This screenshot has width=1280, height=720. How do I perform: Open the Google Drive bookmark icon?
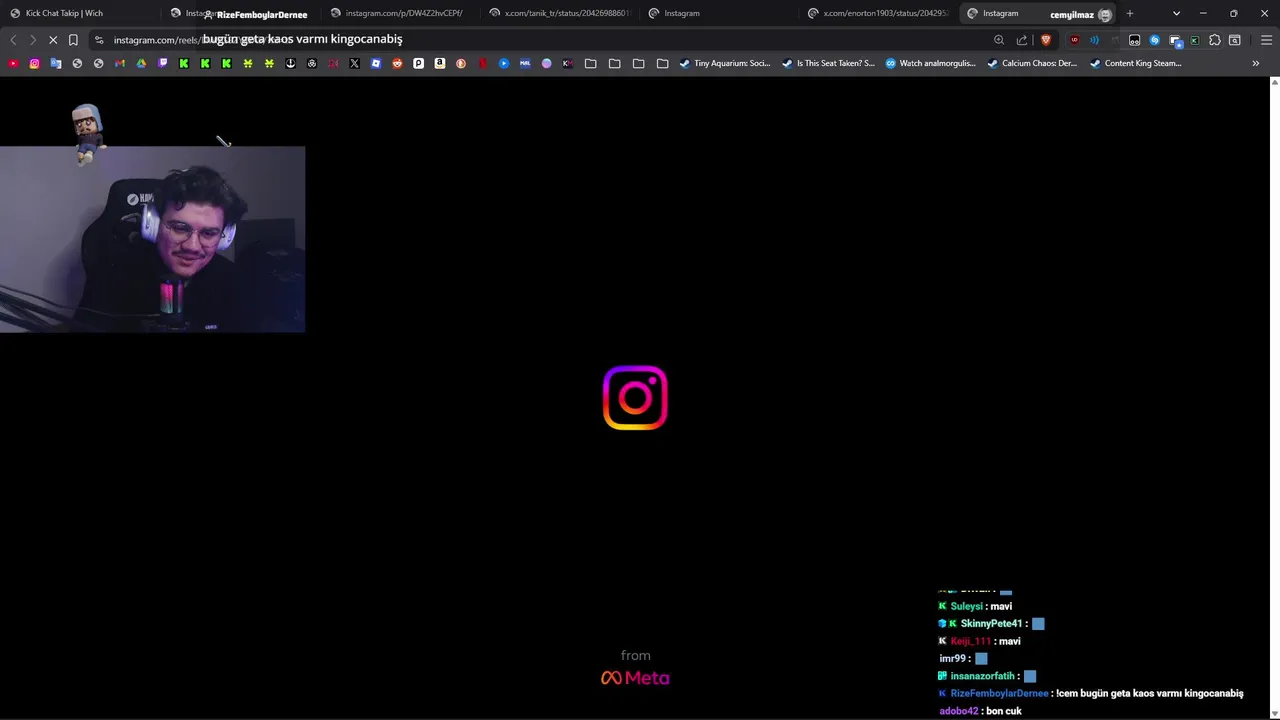[141, 63]
